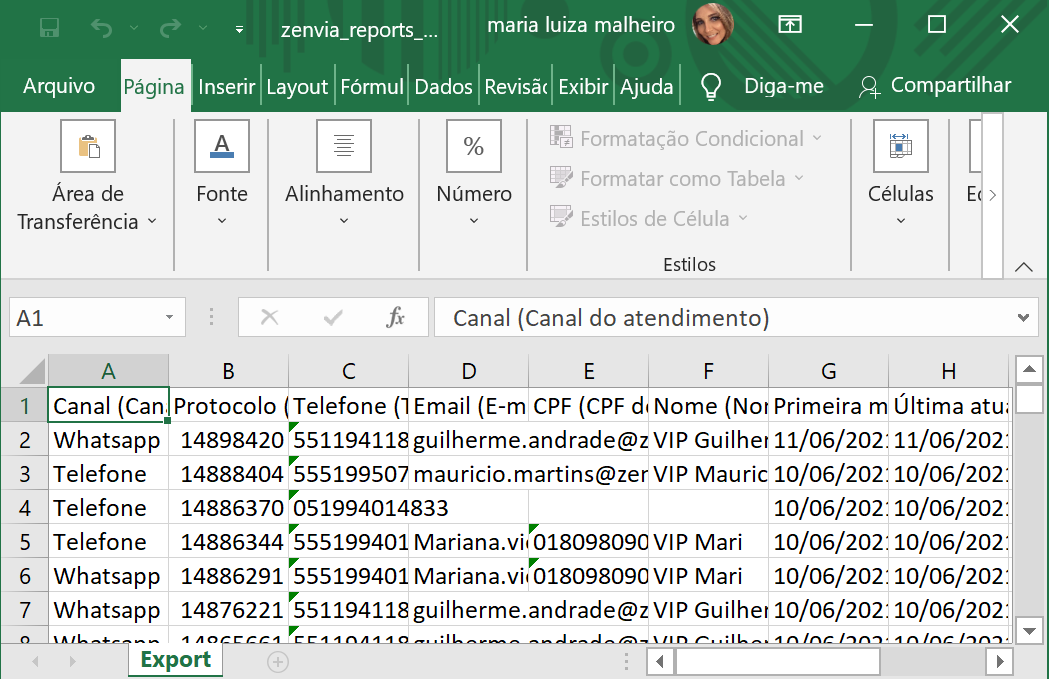Viewport: 1049px width, 679px height.
Task: Switch to the Ajuda tab
Action: pos(646,86)
